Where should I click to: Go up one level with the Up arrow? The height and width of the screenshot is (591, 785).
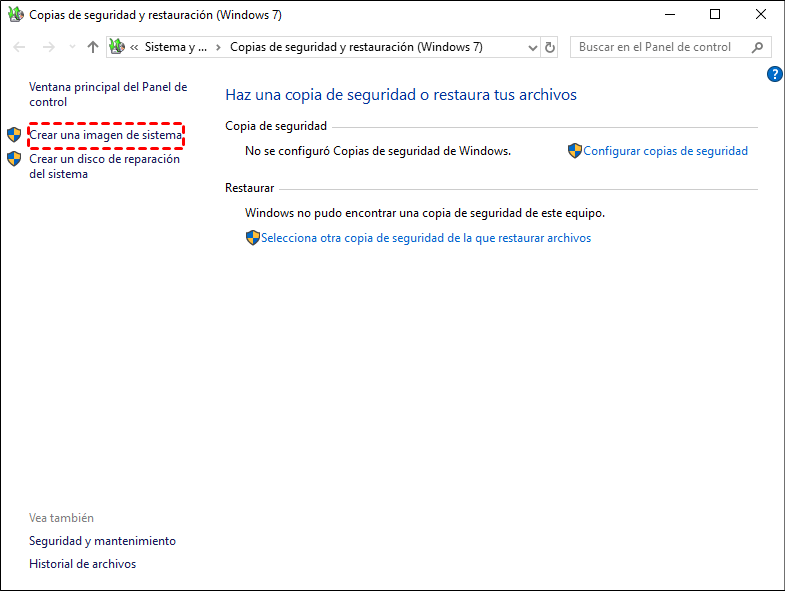coord(93,47)
